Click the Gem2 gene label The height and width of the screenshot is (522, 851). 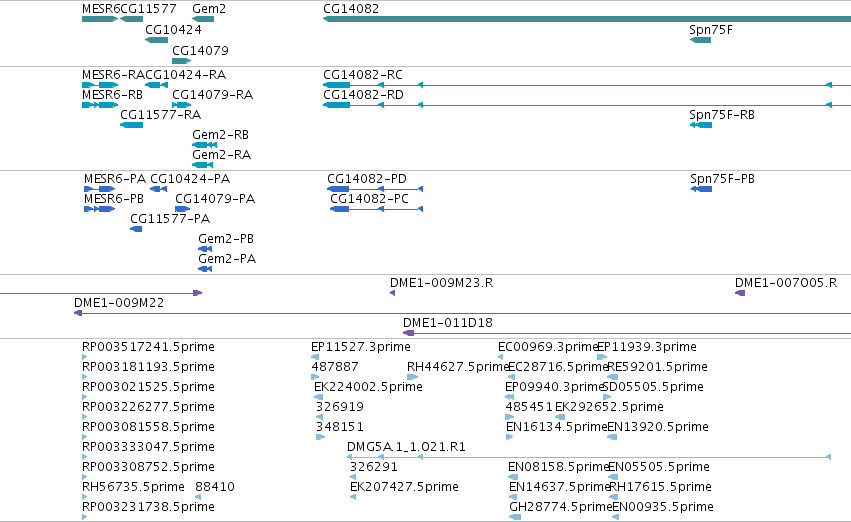(x=209, y=9)
